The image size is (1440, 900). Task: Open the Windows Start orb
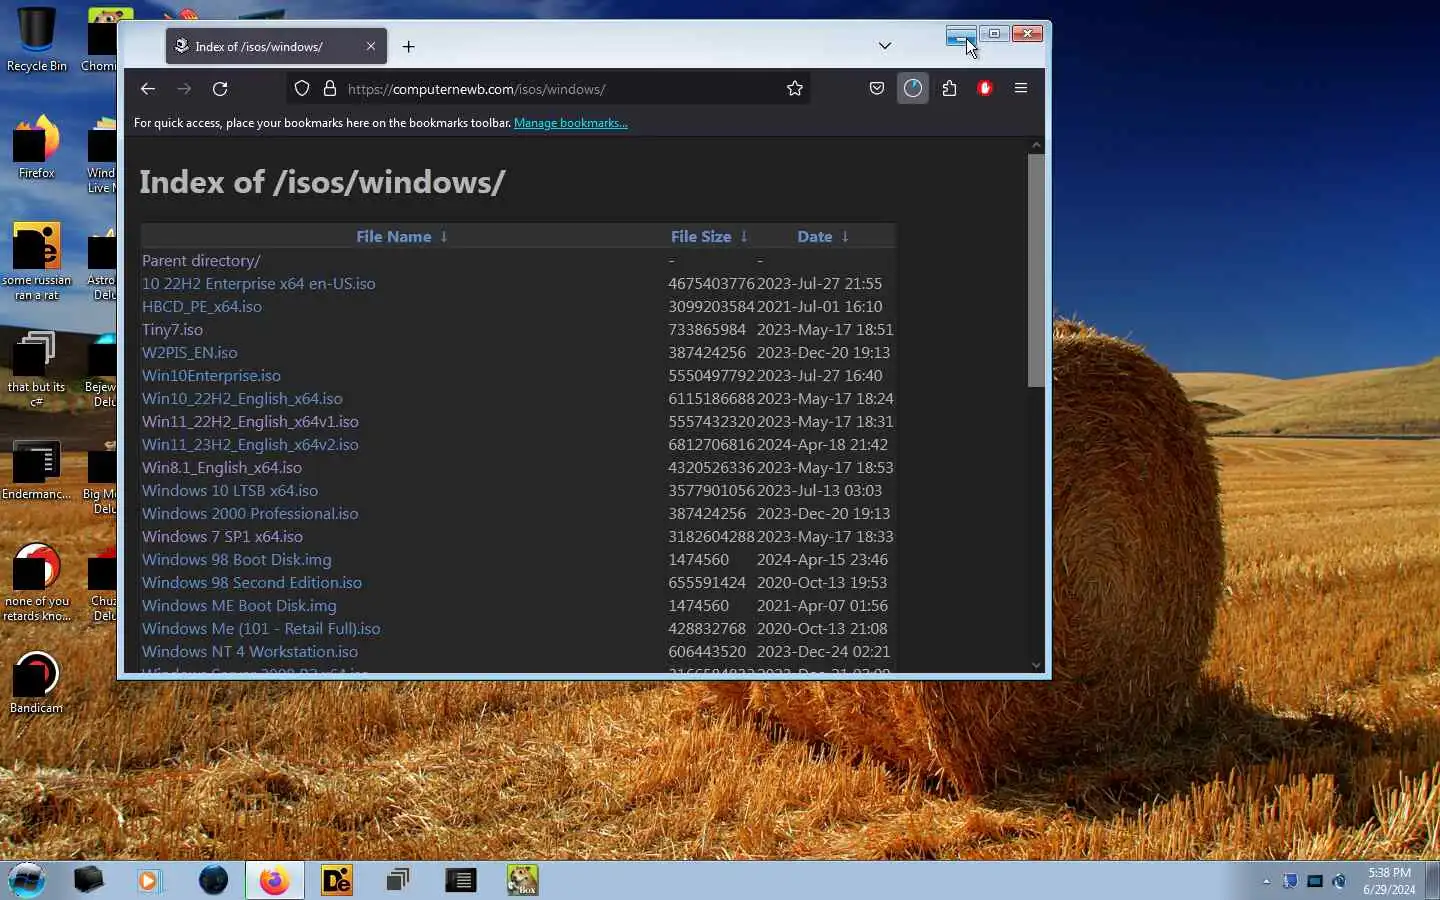coord(27,880)
